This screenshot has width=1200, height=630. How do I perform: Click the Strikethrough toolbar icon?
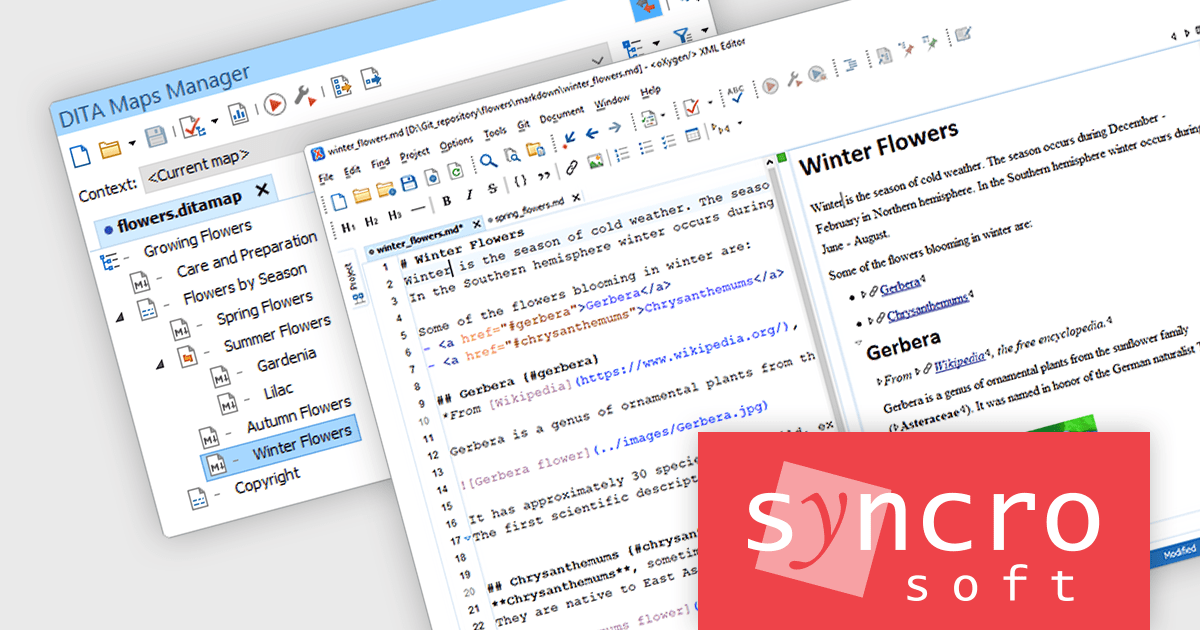click(492, 189)
